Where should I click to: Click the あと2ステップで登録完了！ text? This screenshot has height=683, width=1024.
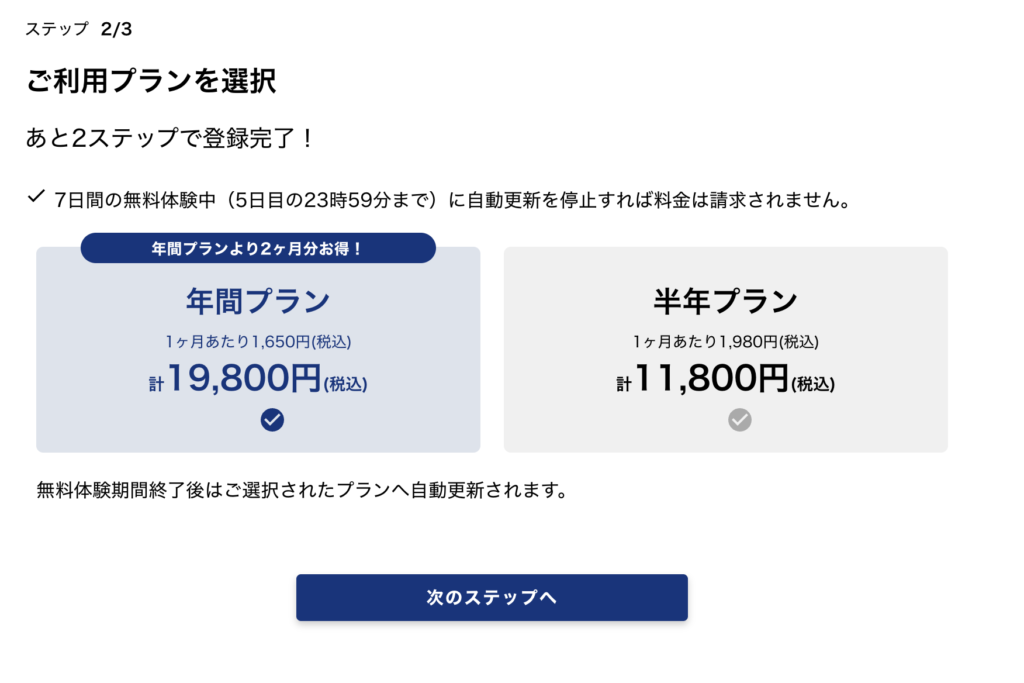pyautogui.click(x=170, y=138)
